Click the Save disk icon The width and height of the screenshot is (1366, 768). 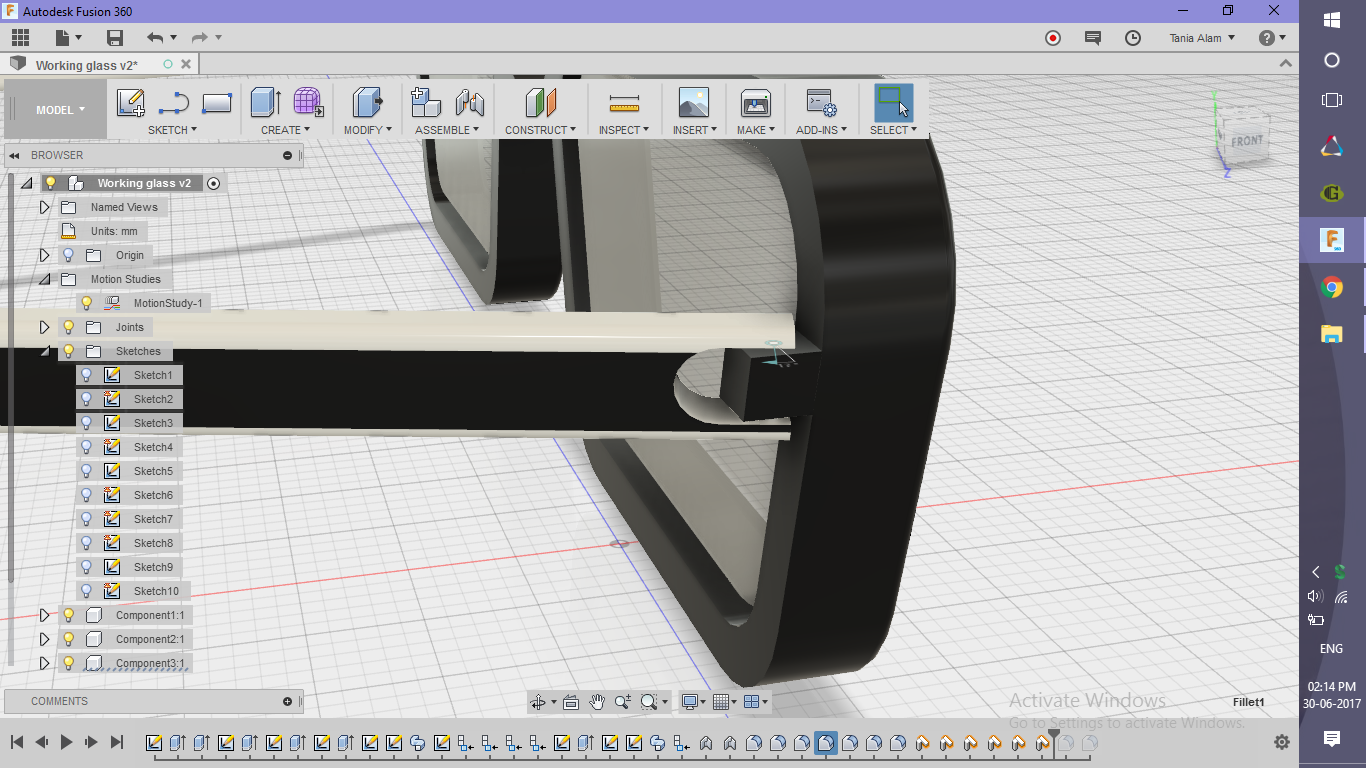click(115, 38)
